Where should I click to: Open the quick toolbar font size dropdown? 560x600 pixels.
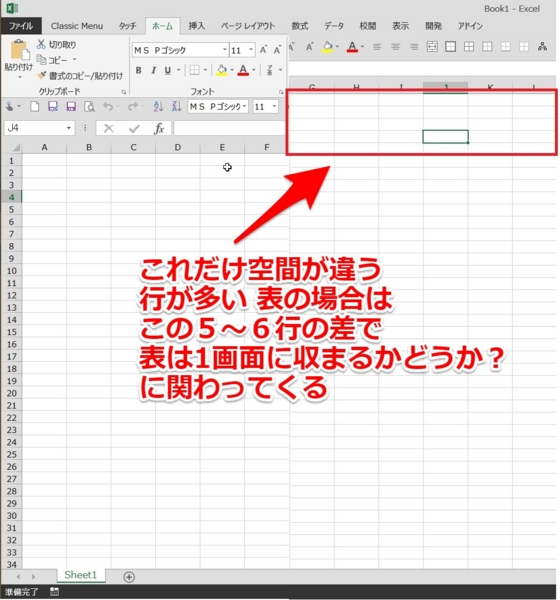pyautogui.click(x=274, y=106)
